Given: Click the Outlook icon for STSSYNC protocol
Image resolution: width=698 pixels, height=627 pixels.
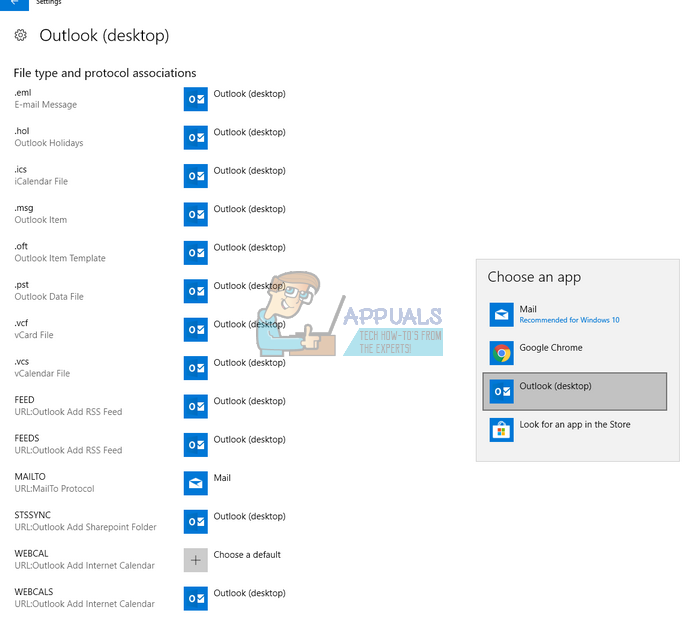Looking at the screenshot, I should click(195, 522).
